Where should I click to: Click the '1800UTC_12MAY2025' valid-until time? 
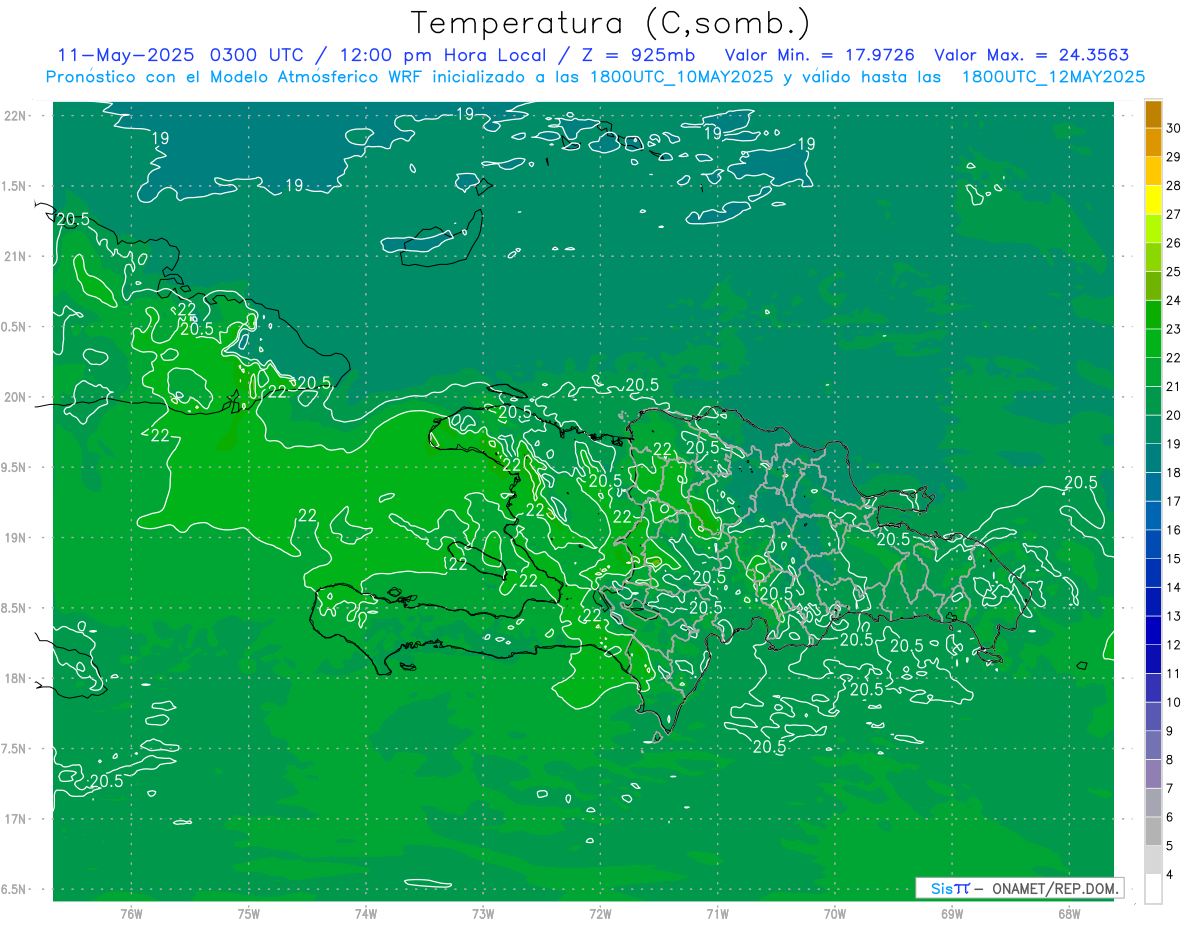coord(1053,77)
